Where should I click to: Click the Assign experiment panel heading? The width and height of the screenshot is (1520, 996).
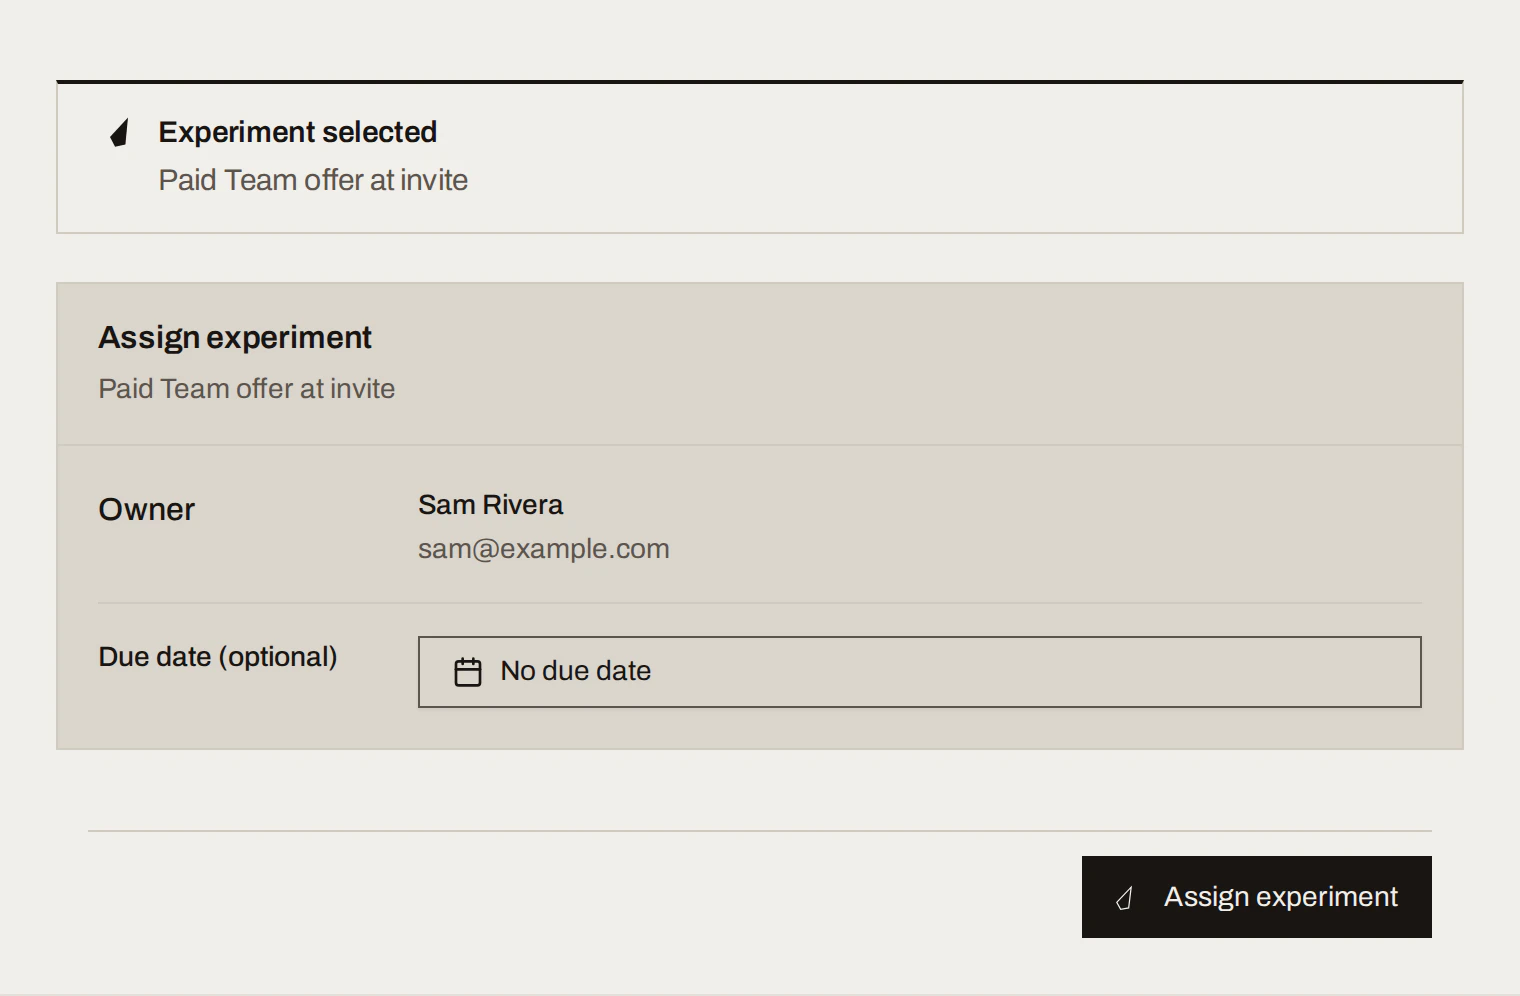[x=235, y=338]
